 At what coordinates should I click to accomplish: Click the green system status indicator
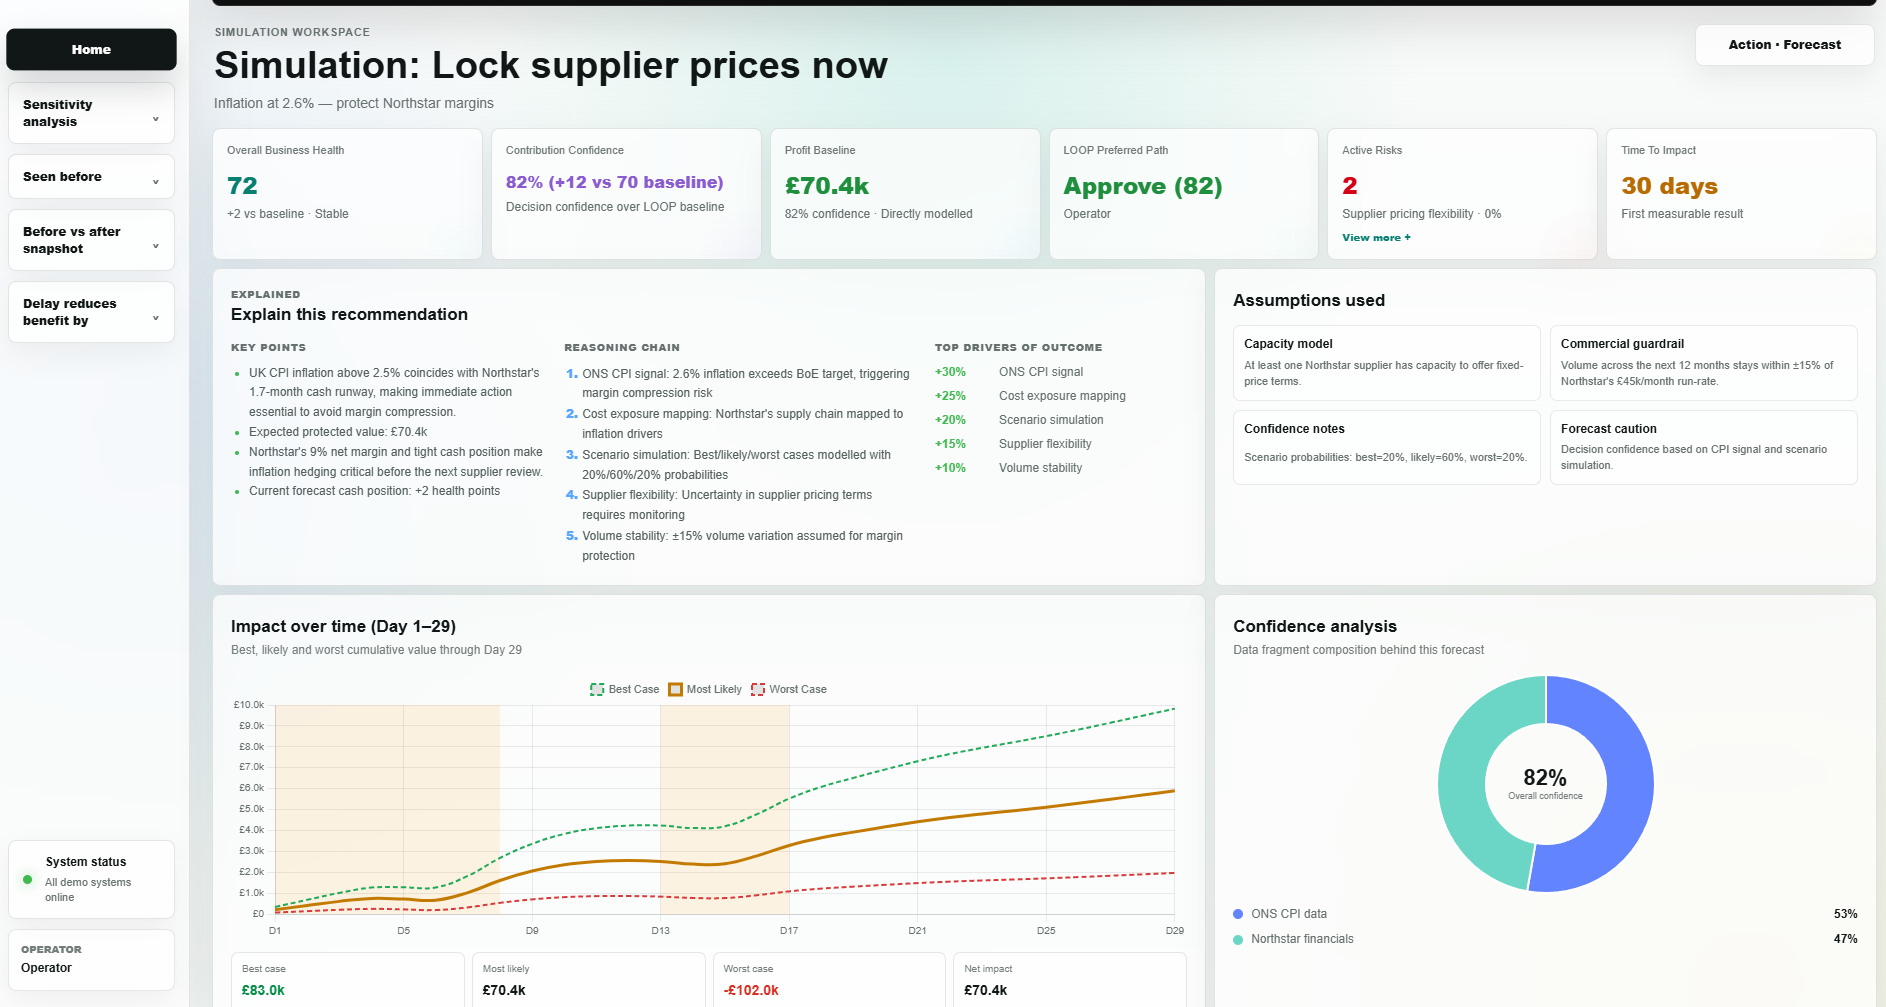[x=27, y=880]
